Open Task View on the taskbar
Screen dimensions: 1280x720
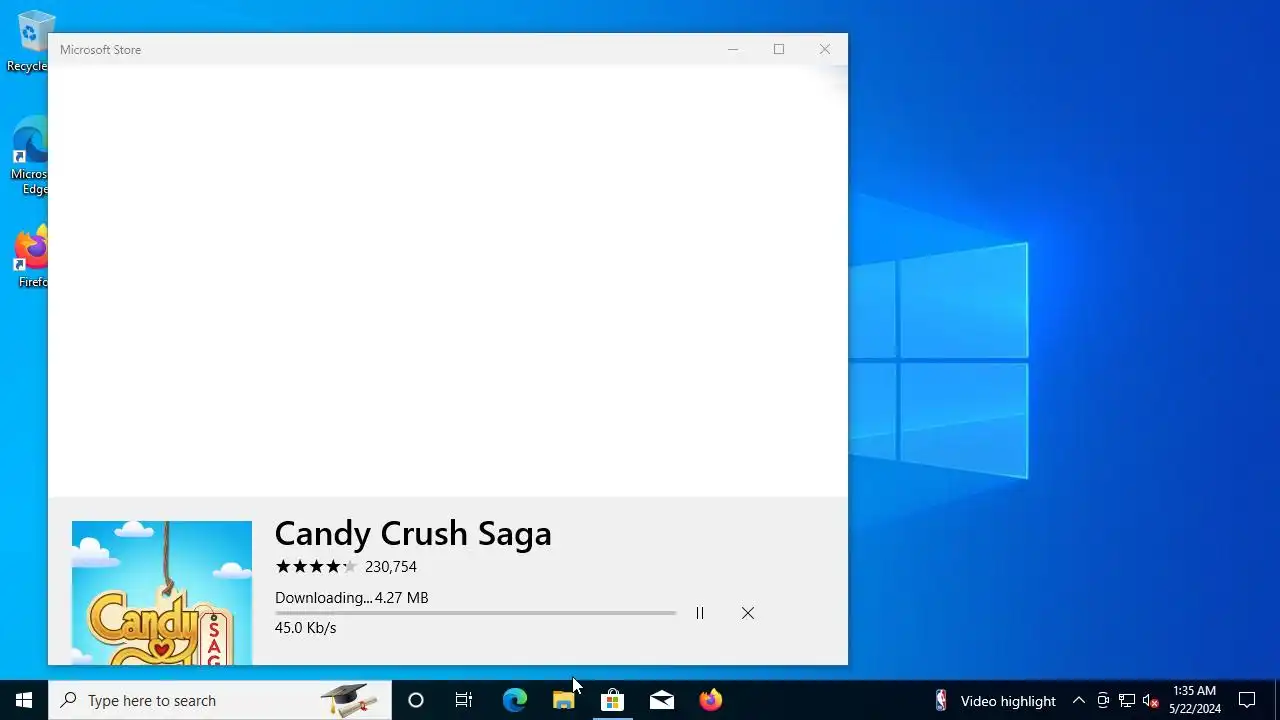pyautogui.click(x=464, y=700)
